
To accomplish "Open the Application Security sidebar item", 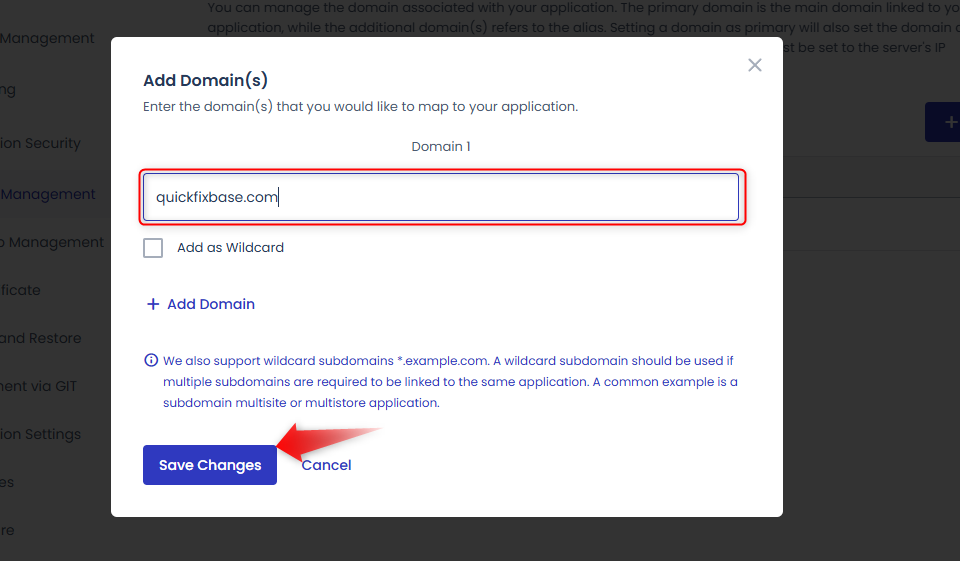I will [40, 143].
